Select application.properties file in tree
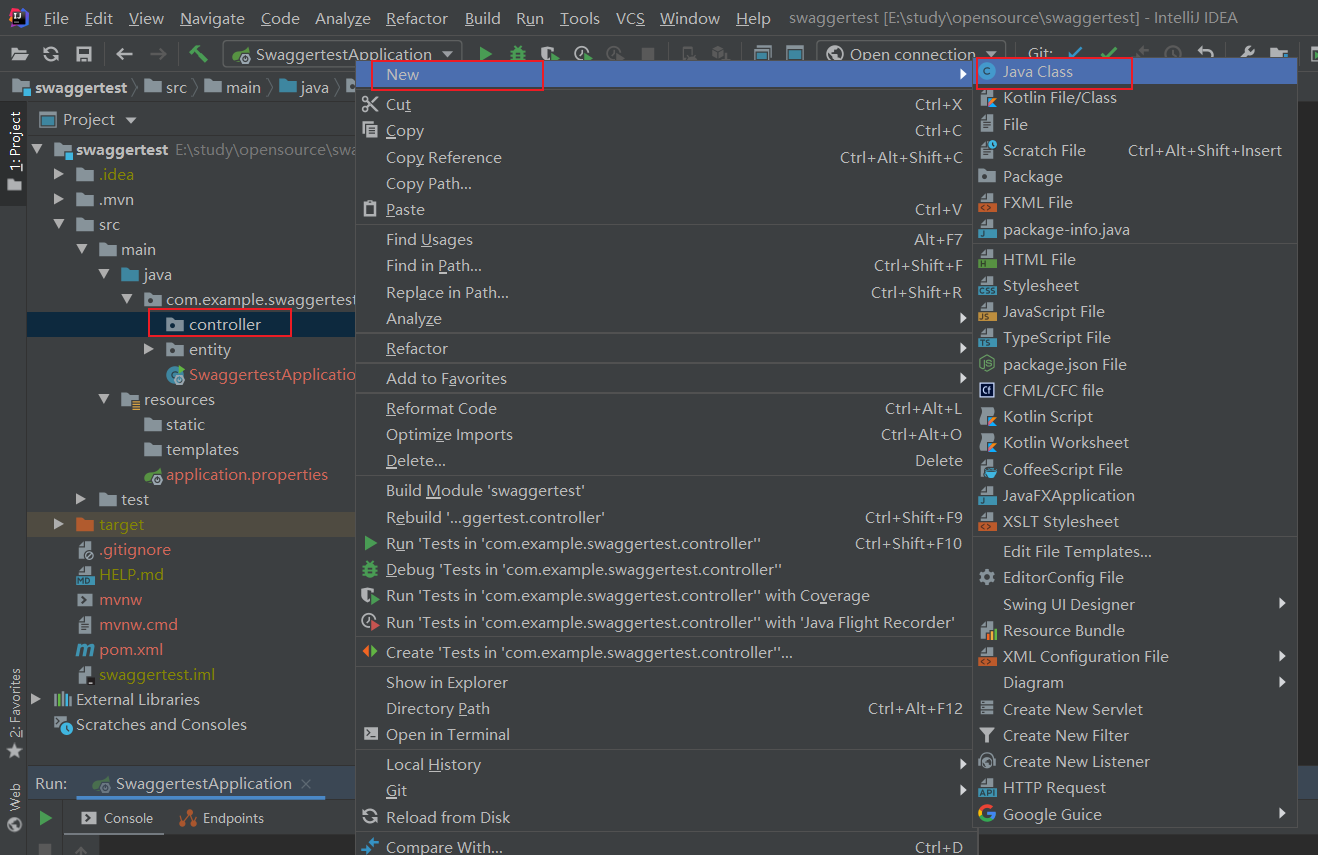This screenshot has width=1318, height=855. (246, 475)
